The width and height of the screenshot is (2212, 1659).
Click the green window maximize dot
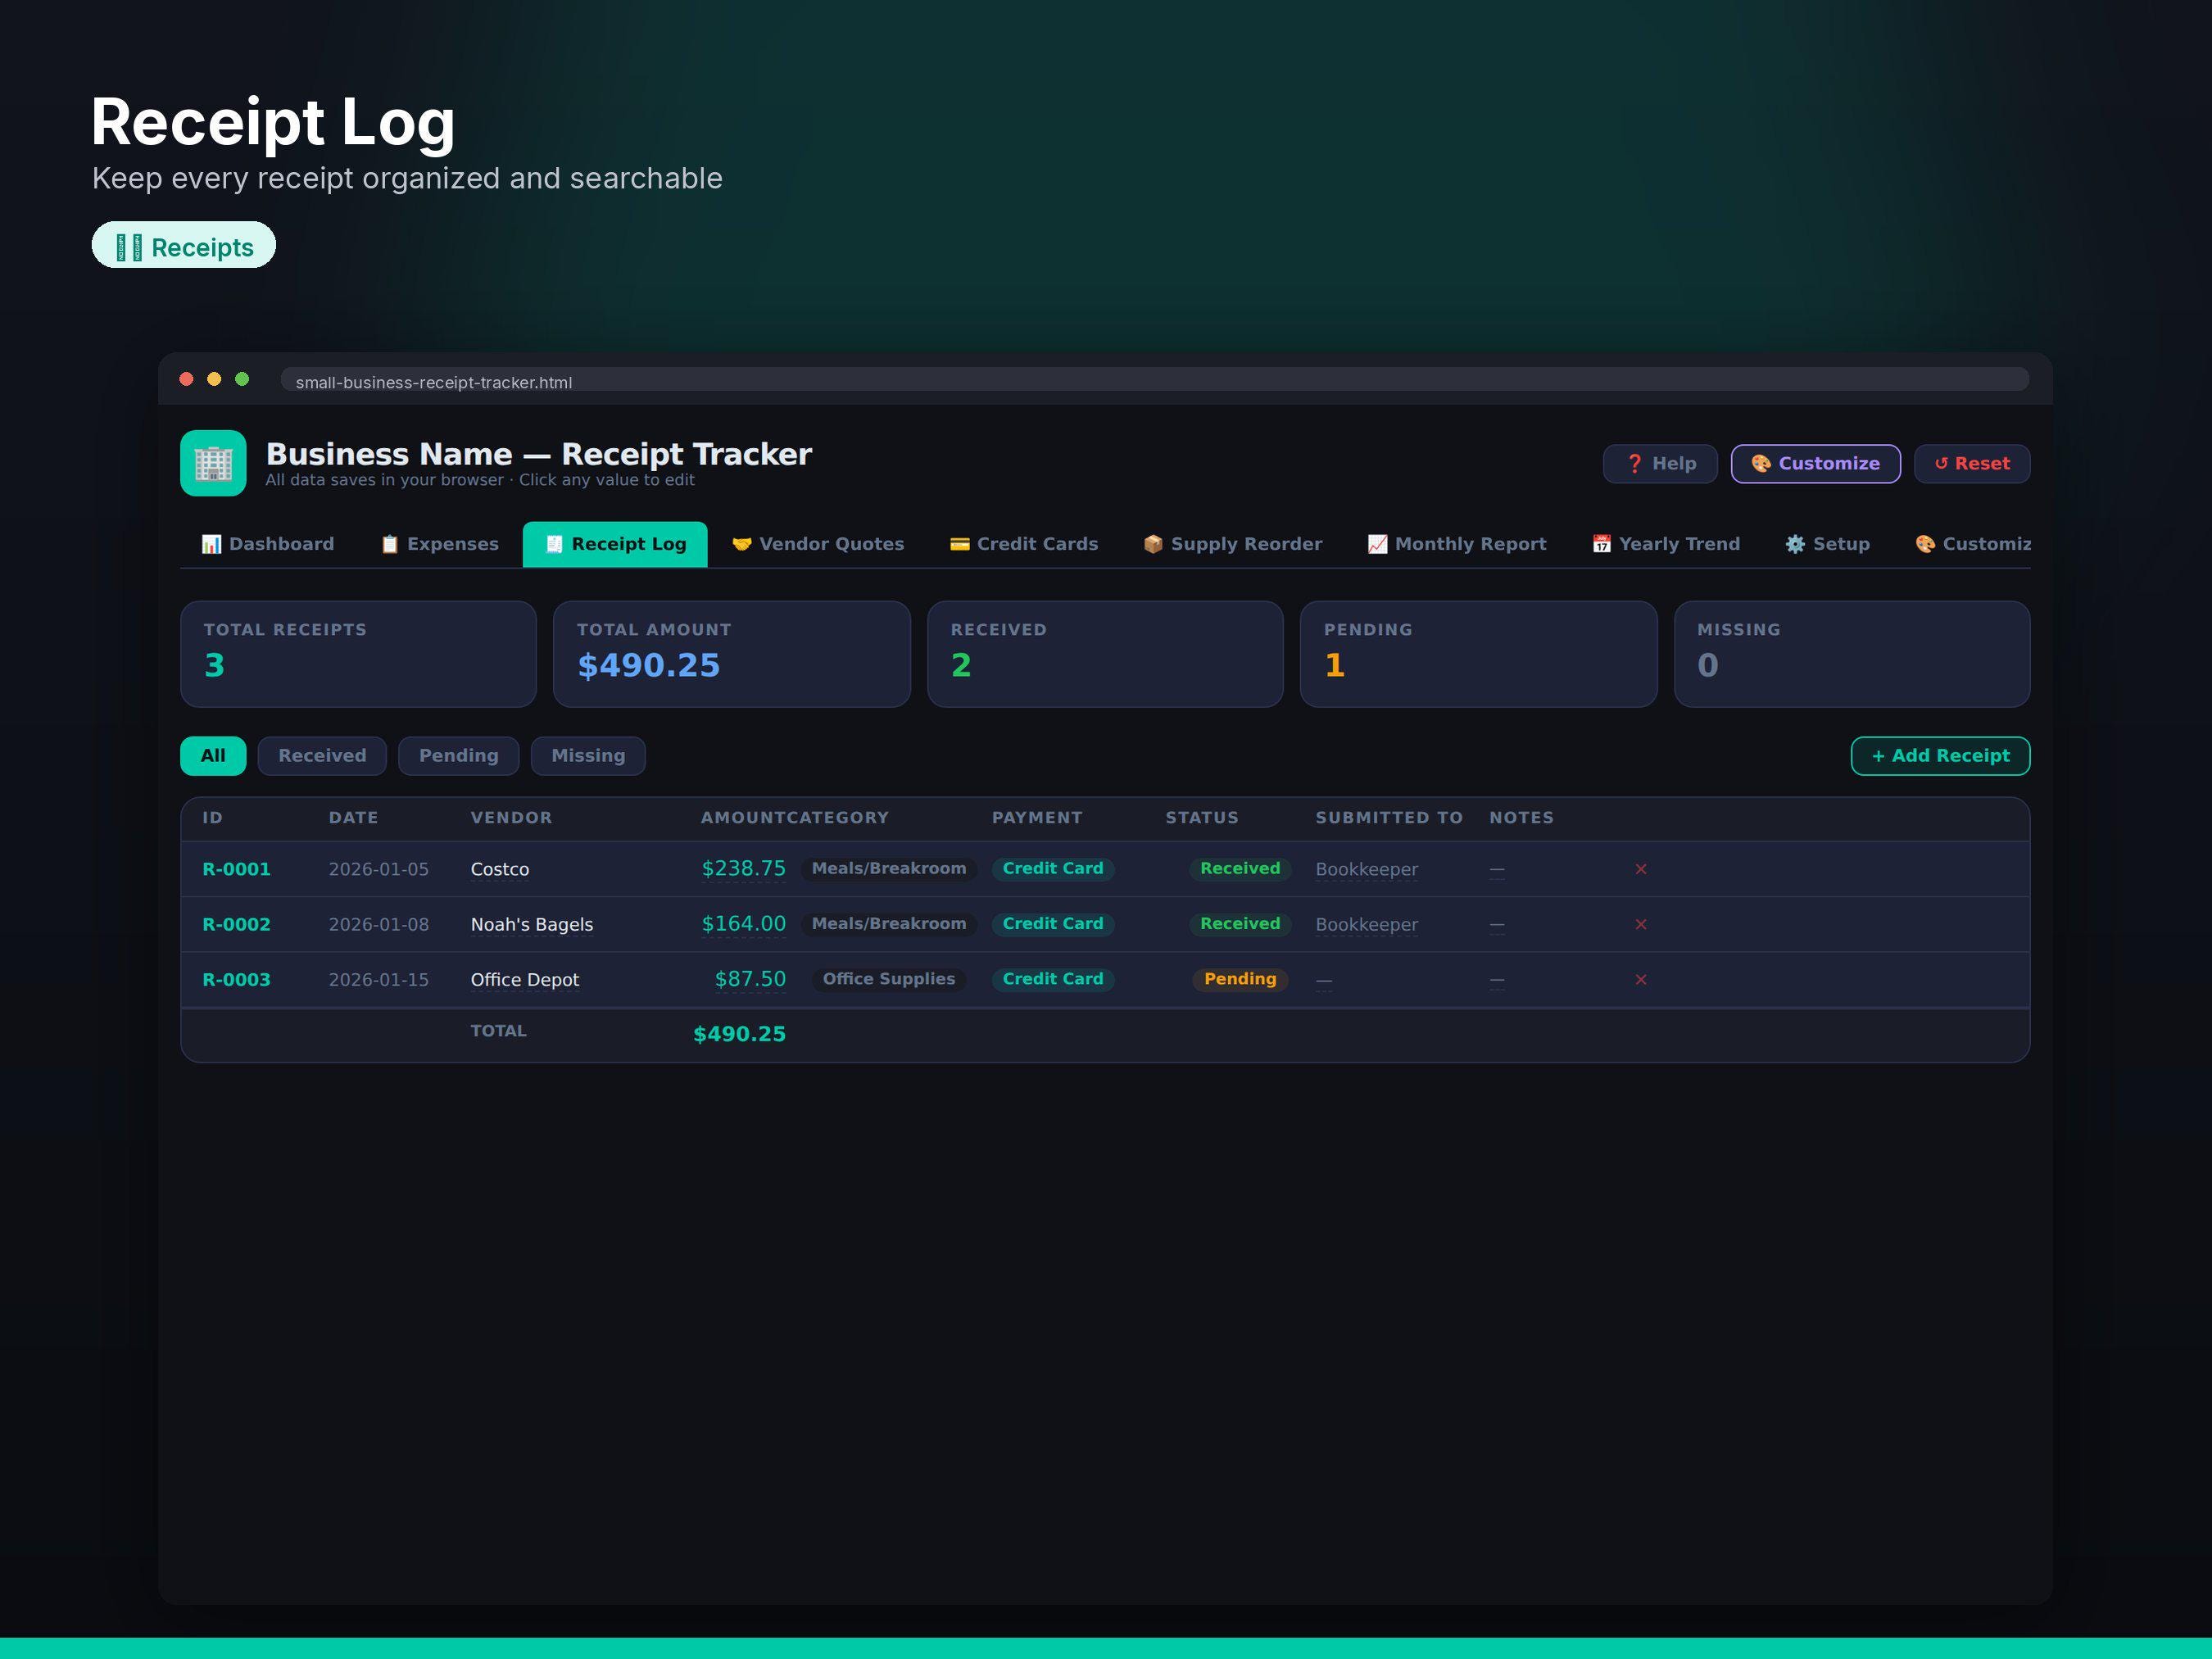tap(242, 379)
